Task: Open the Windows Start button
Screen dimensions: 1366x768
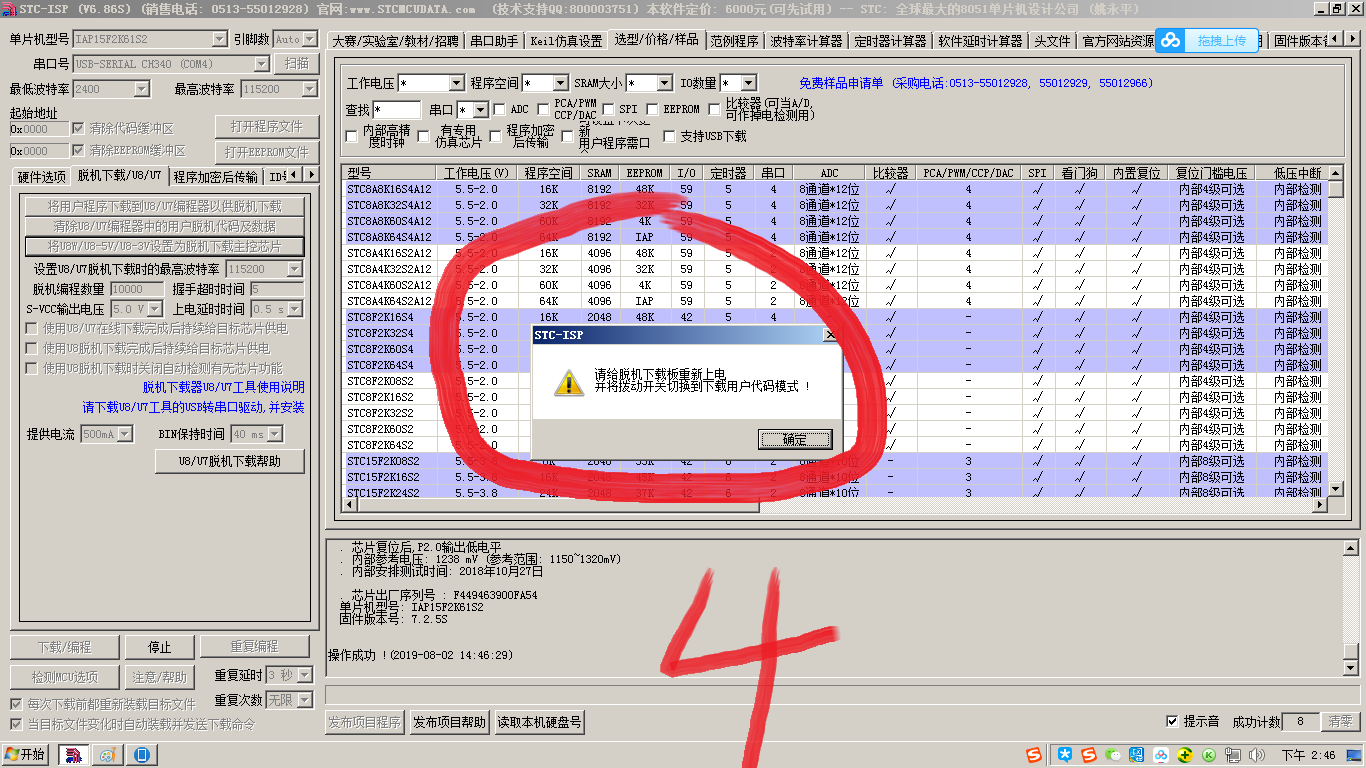Action: pos(25,754)
